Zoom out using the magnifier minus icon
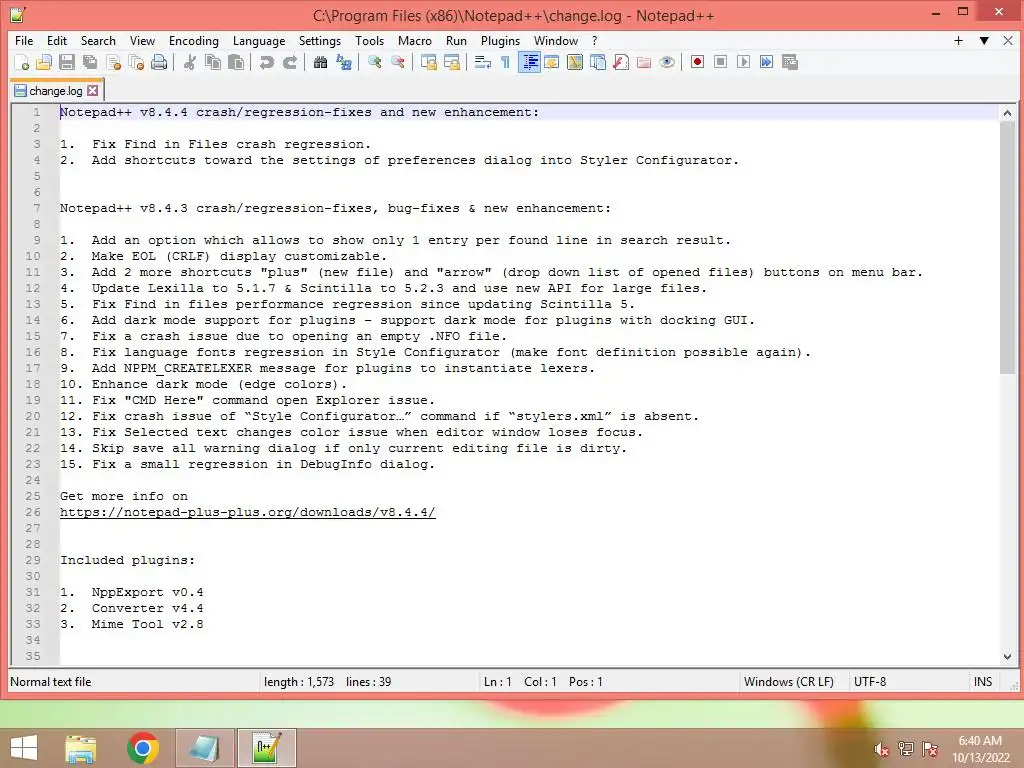This screenshot has height=768, width=1024. pos(398,63)
